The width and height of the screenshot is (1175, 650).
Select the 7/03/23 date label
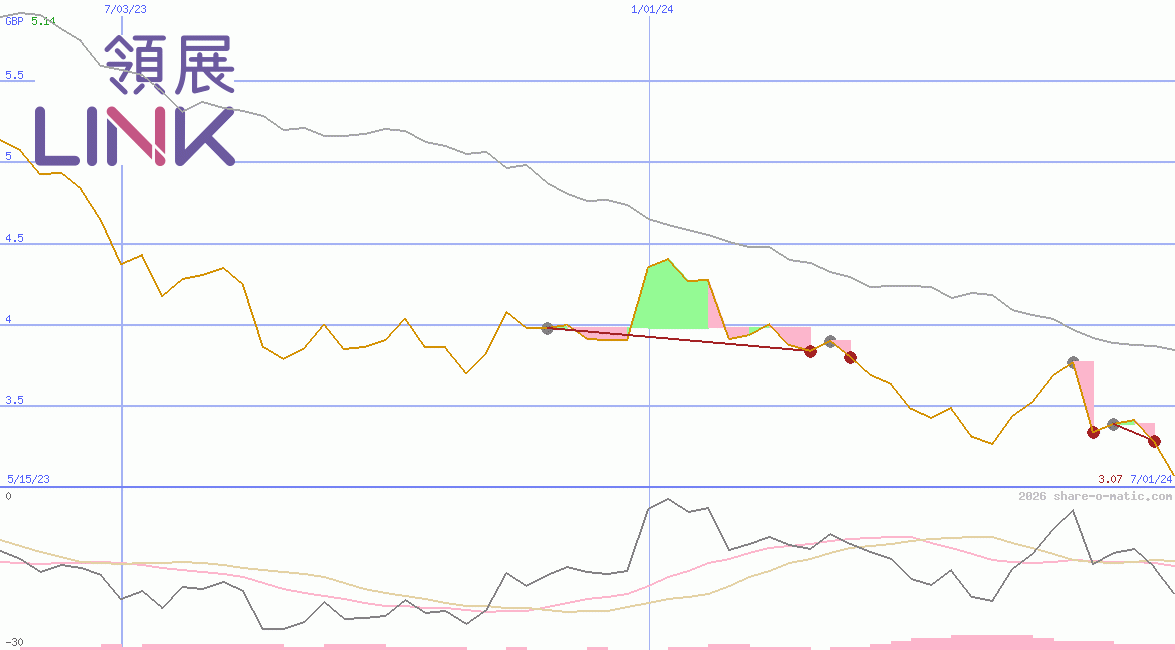125,9
